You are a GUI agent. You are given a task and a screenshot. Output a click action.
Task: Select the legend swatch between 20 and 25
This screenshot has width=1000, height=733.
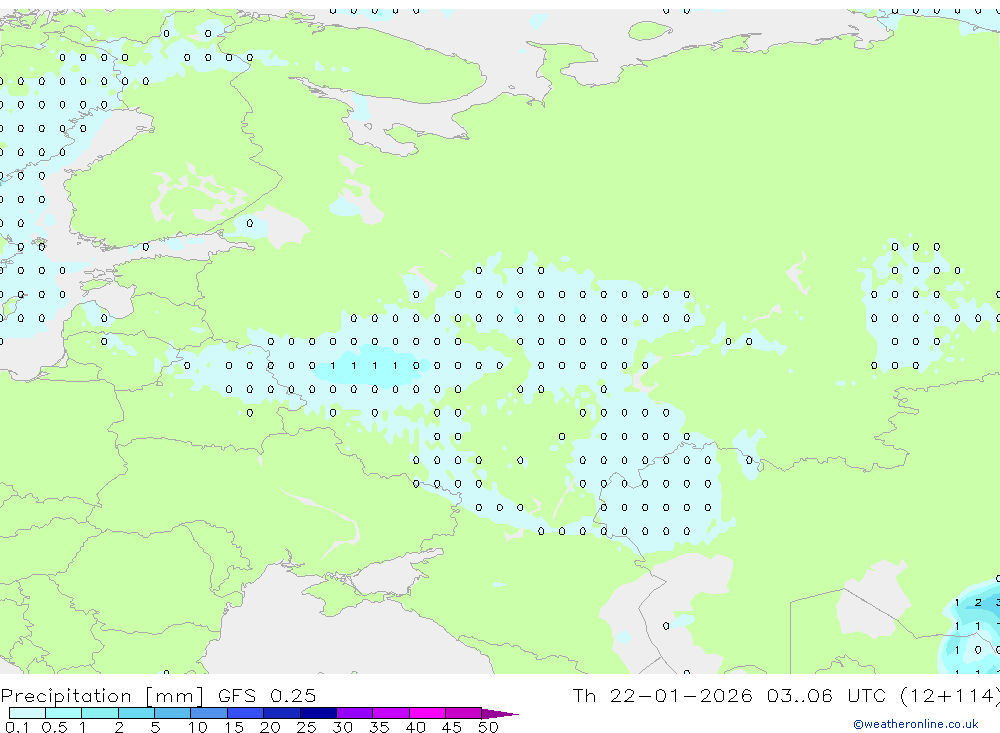[x=282, y=713]
